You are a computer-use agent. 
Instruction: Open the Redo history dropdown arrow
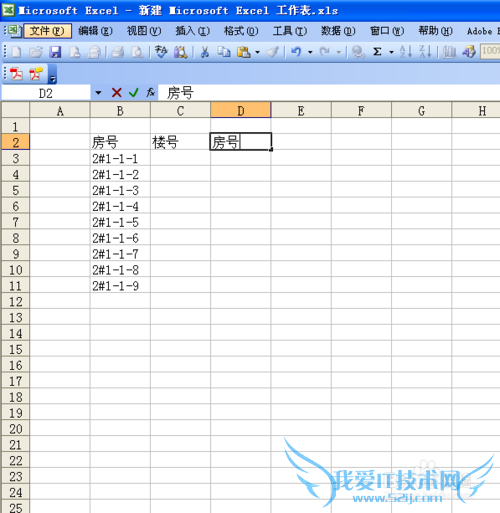pyautogui.click(x=339, y=52)
